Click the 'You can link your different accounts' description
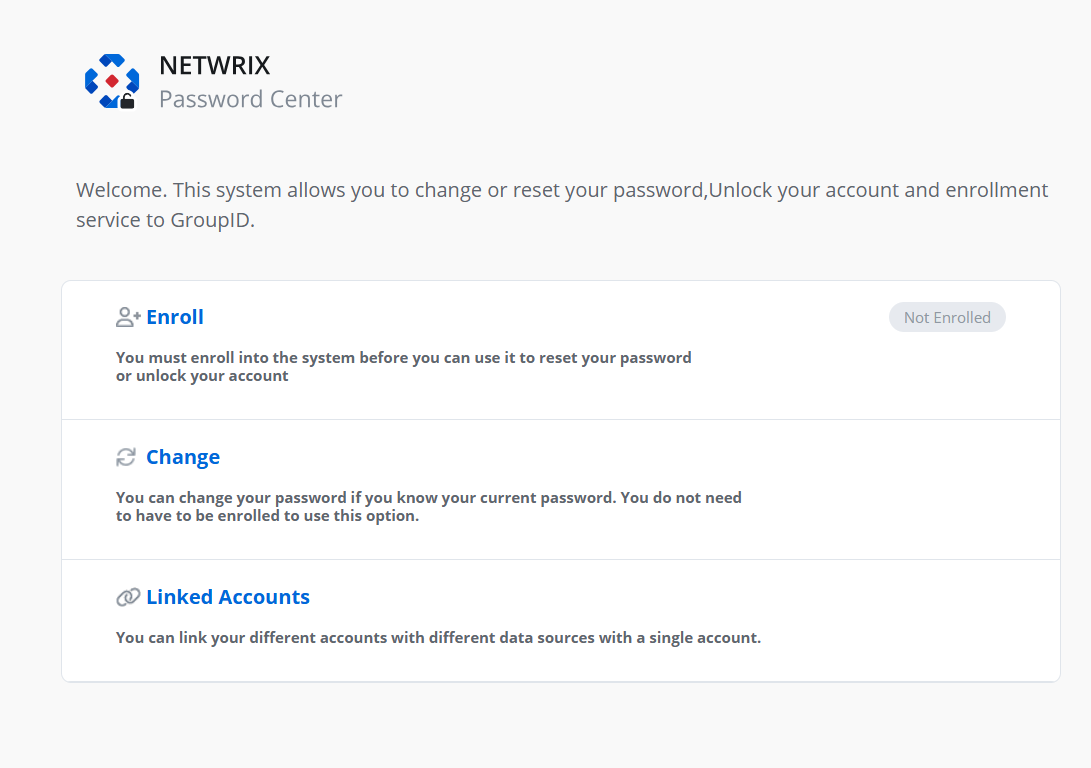 point(438,638)
